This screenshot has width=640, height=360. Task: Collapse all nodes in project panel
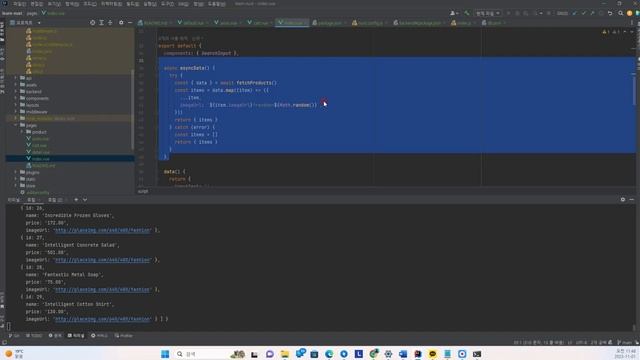(x=110, y=22)
